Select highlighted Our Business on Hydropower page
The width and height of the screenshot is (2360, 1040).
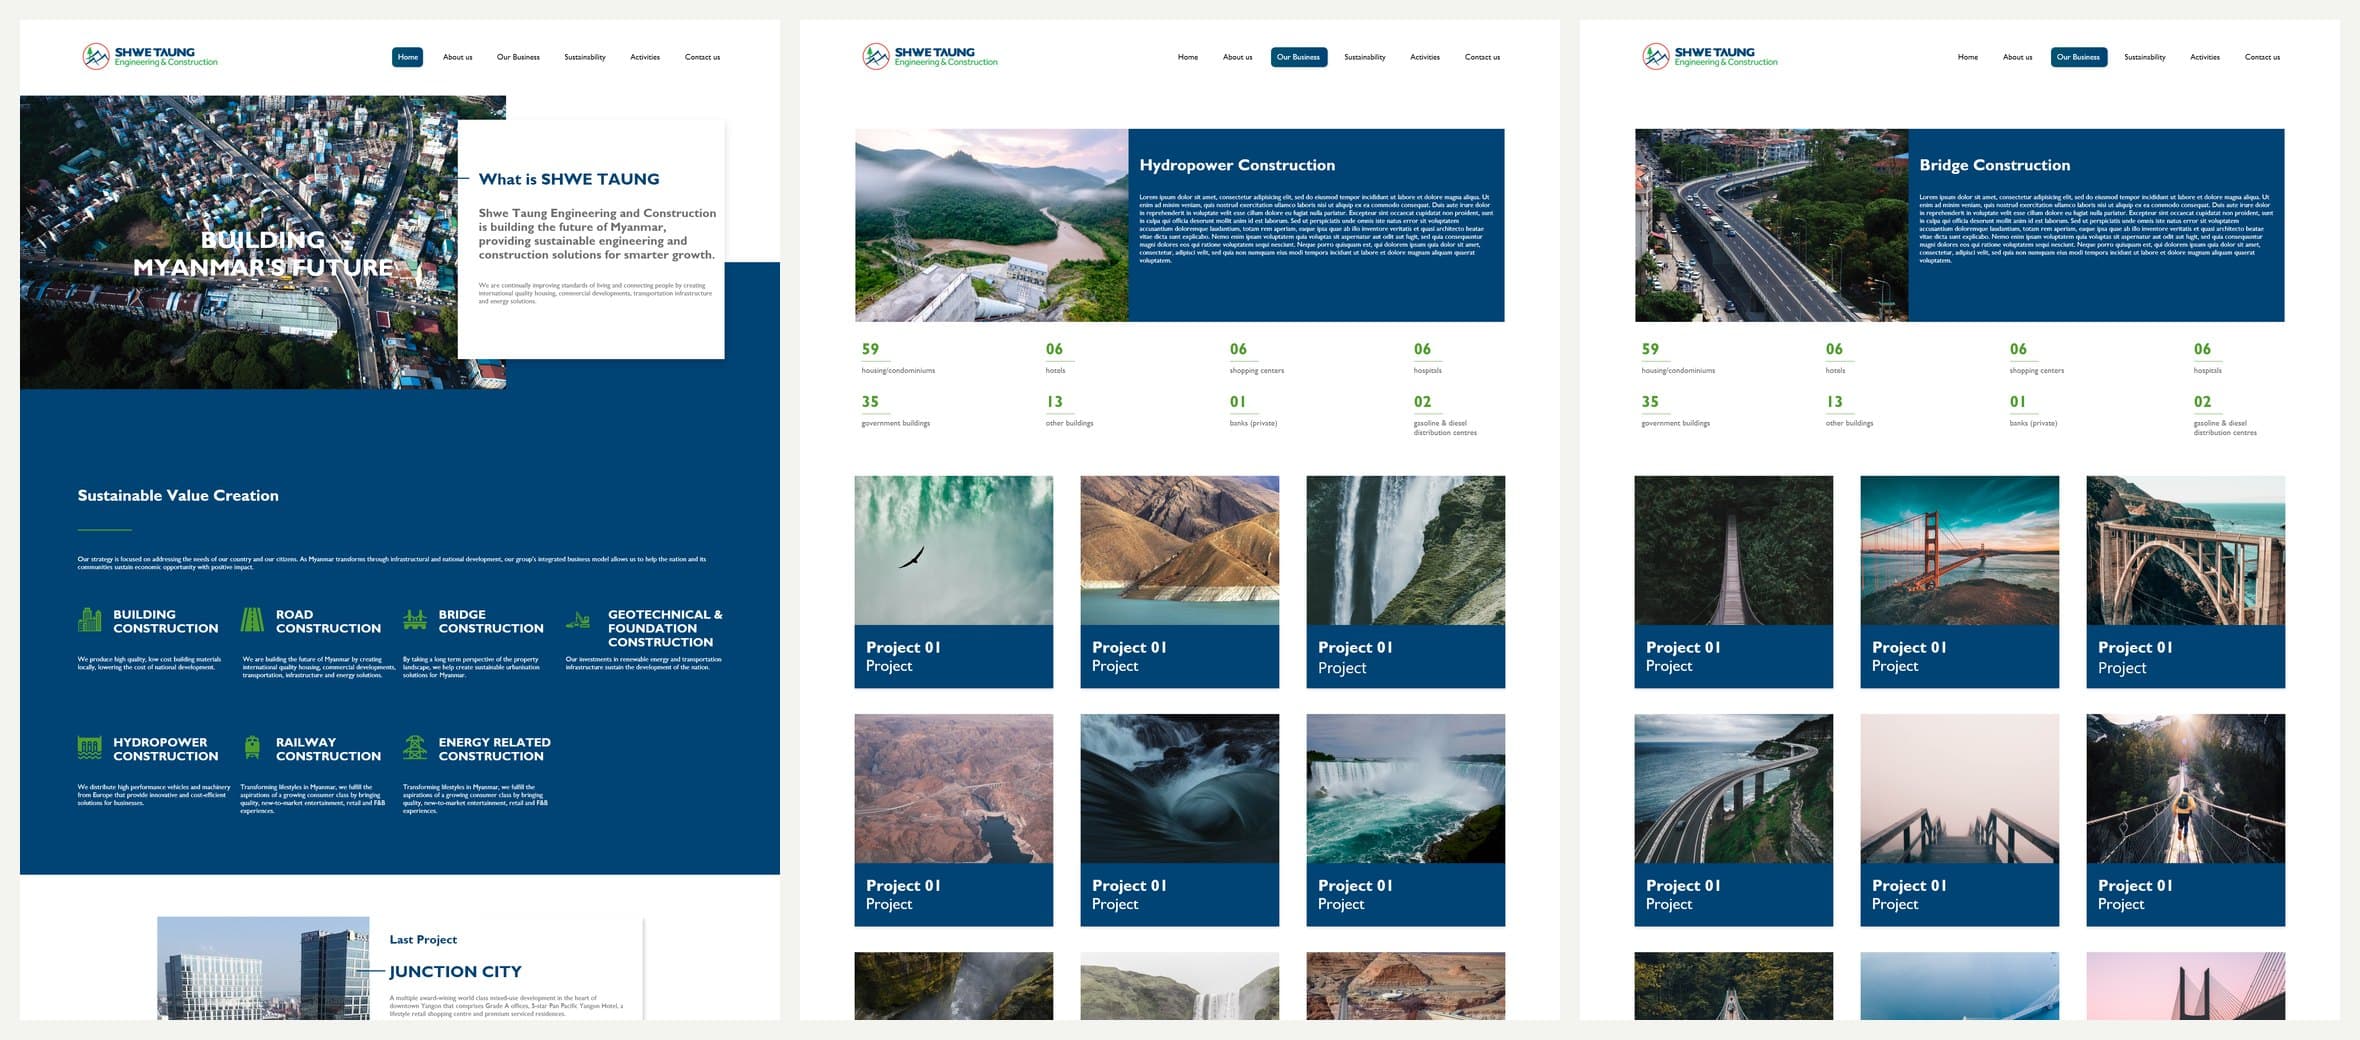[x=1299, y=57]
